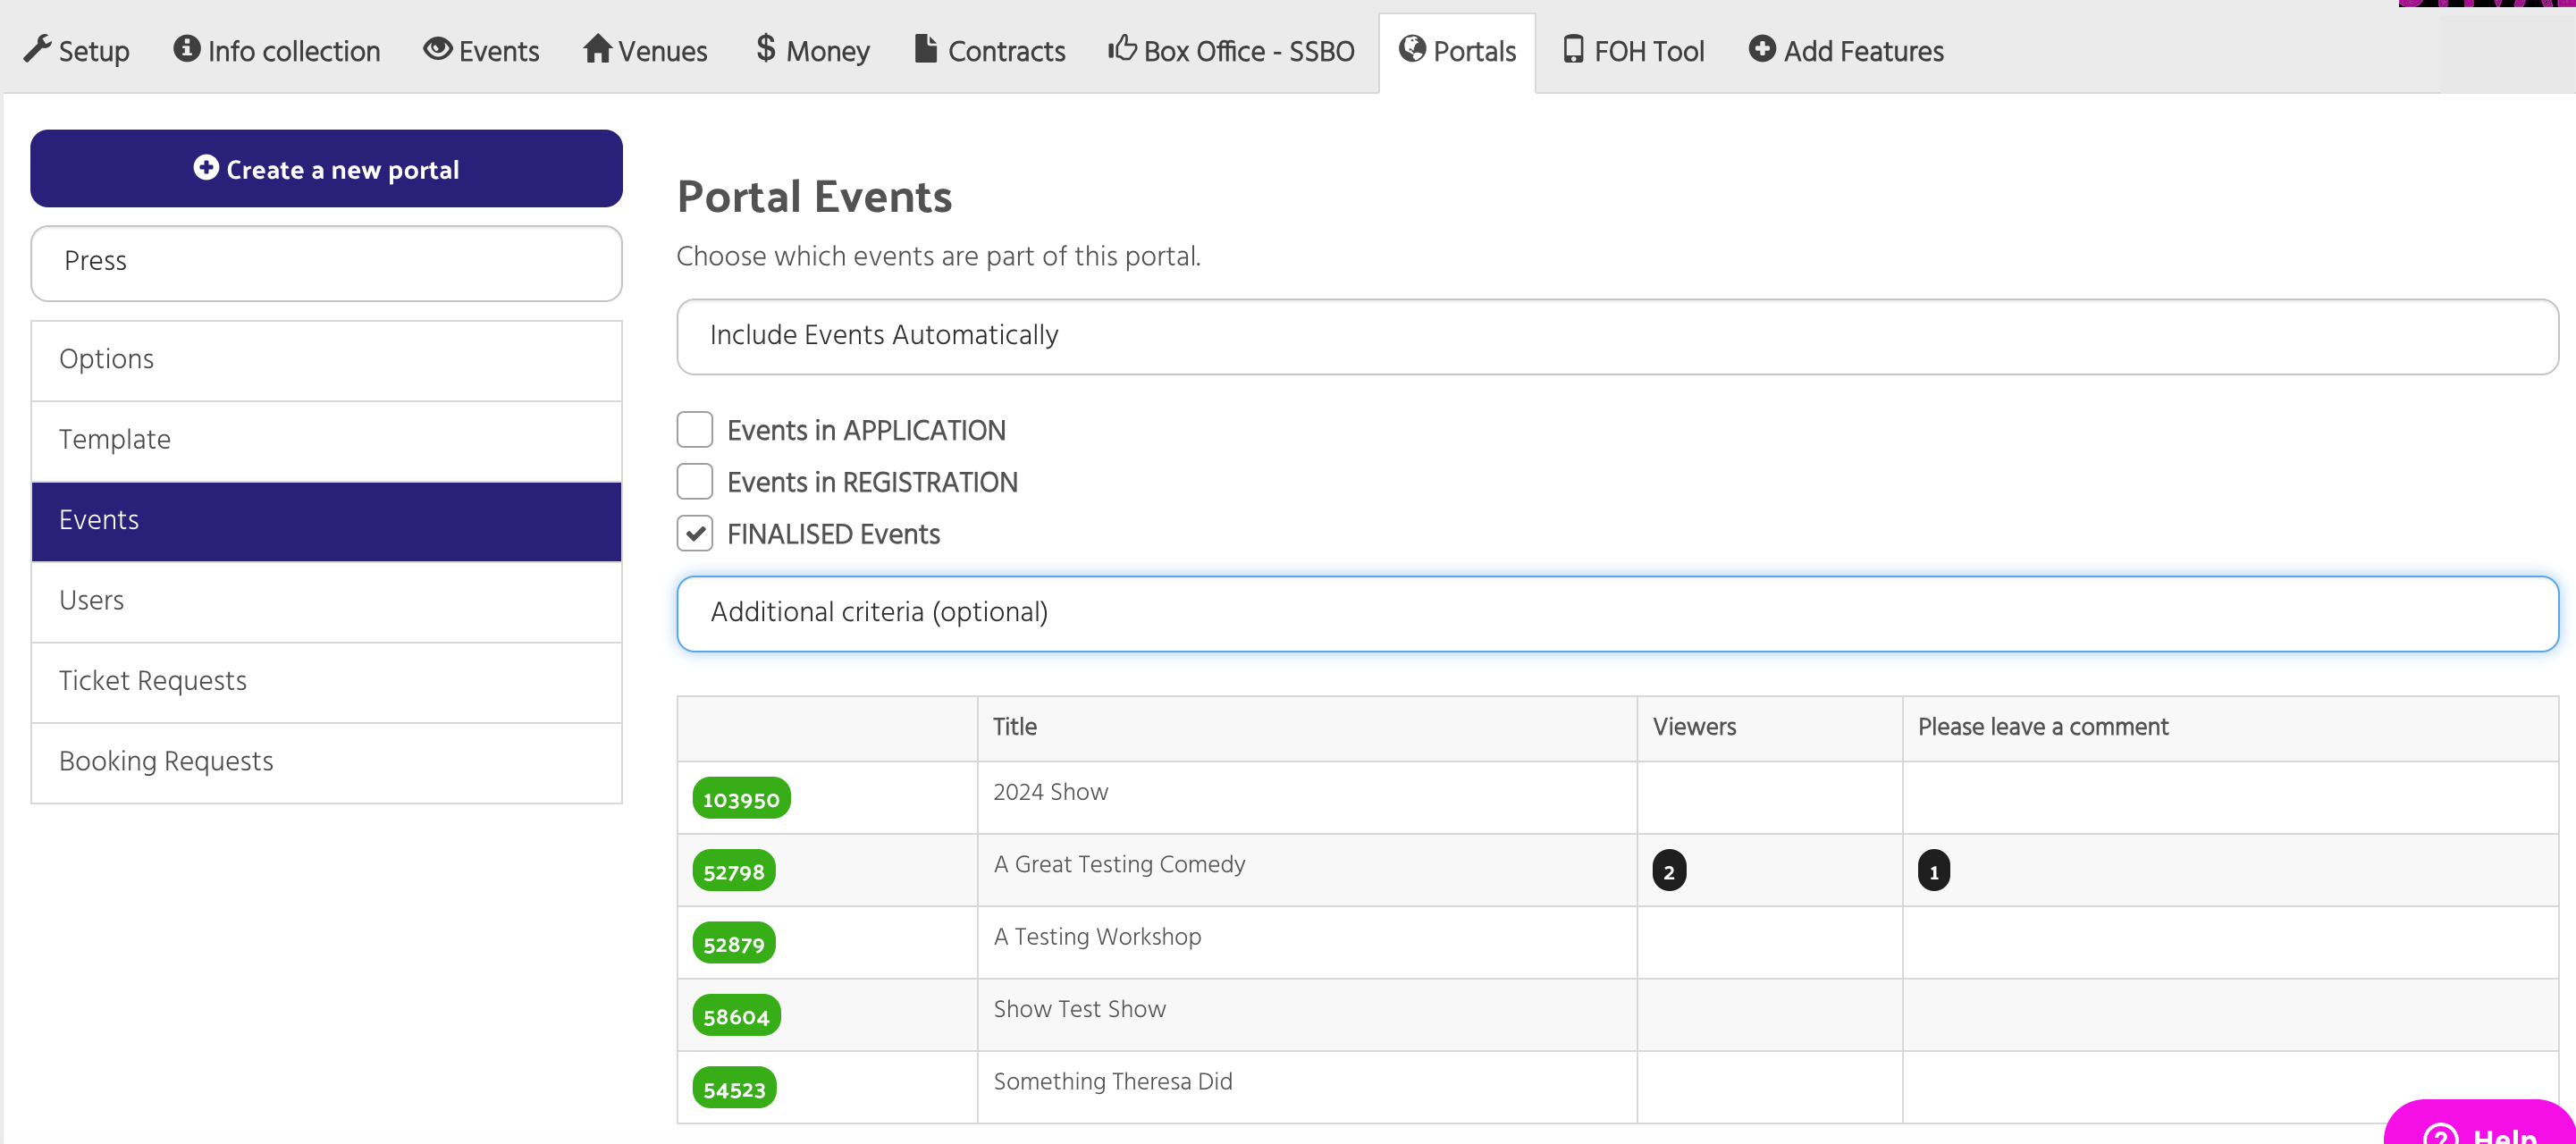This screenshot has height=1144, width=2576.
Task: Click A Great Testing Comedy title
Action: [x=1119, y=864]
